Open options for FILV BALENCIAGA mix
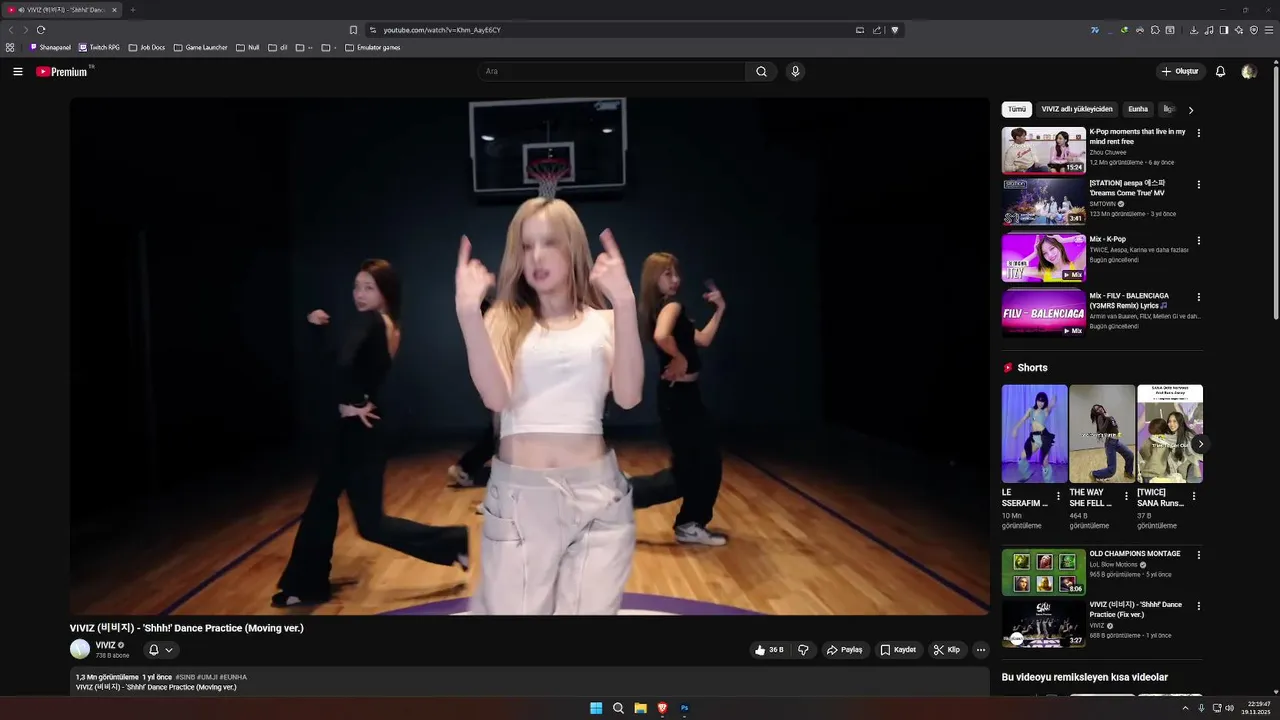Viewport: 1280px width, 720px height. (x=1199, y=297)
